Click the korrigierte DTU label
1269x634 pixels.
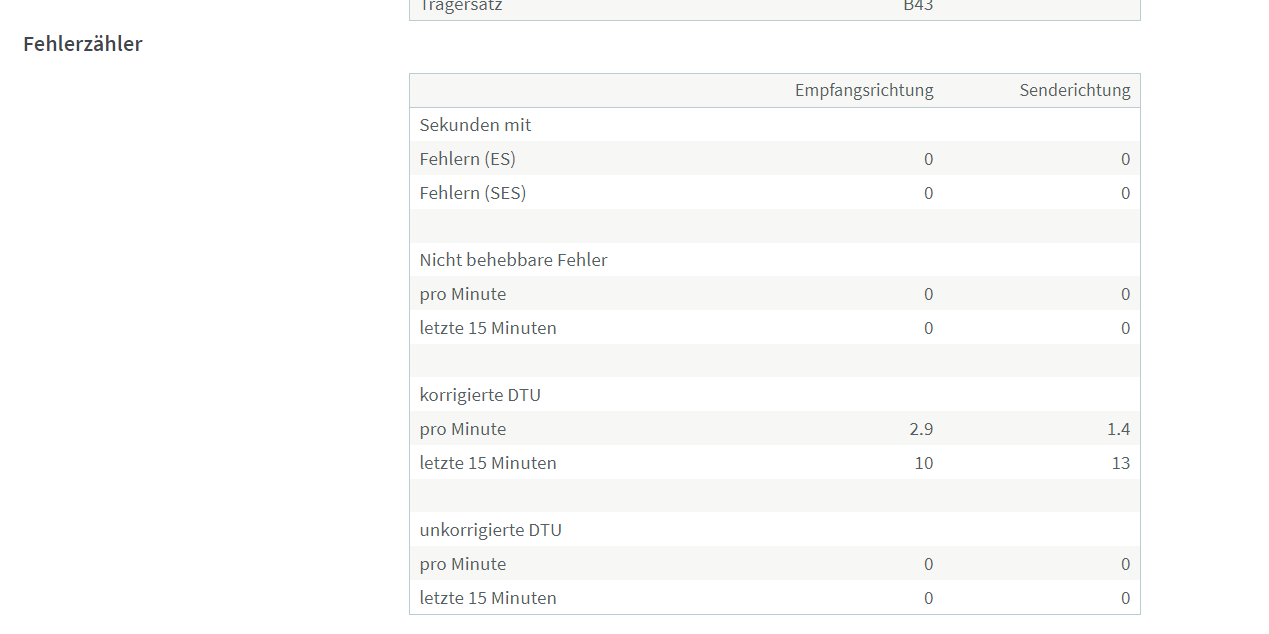point(480,395)
